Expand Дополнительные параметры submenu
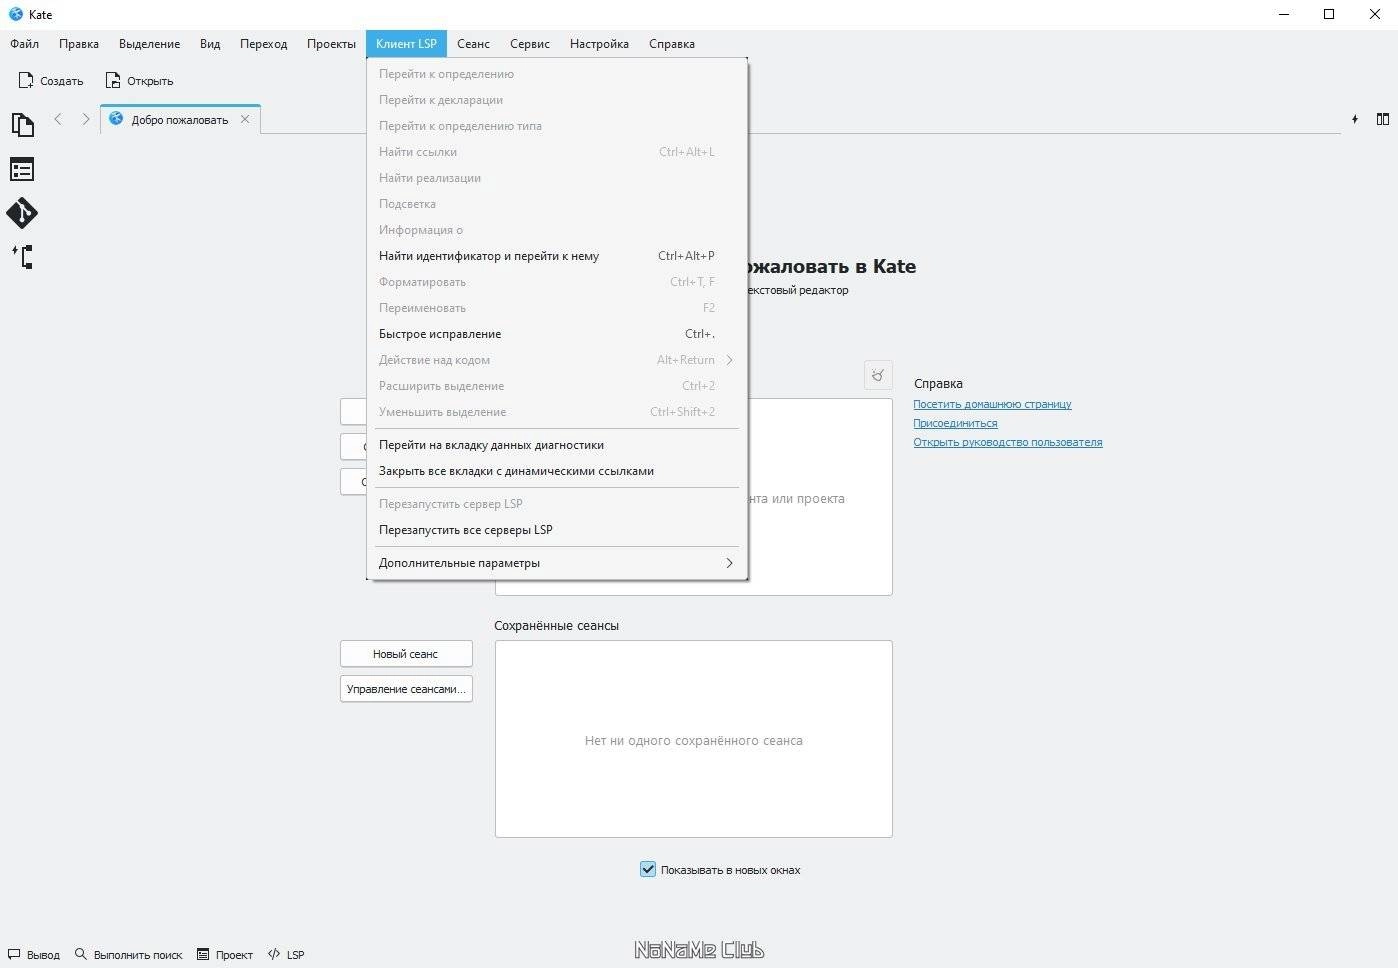 pos(557,563)
